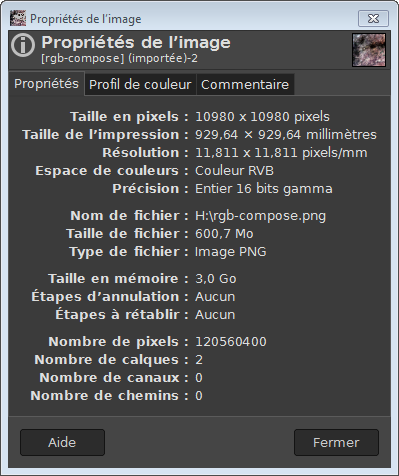Click the 600,7 Mo file size value
The image size is (399, 476).
(224, 234)
